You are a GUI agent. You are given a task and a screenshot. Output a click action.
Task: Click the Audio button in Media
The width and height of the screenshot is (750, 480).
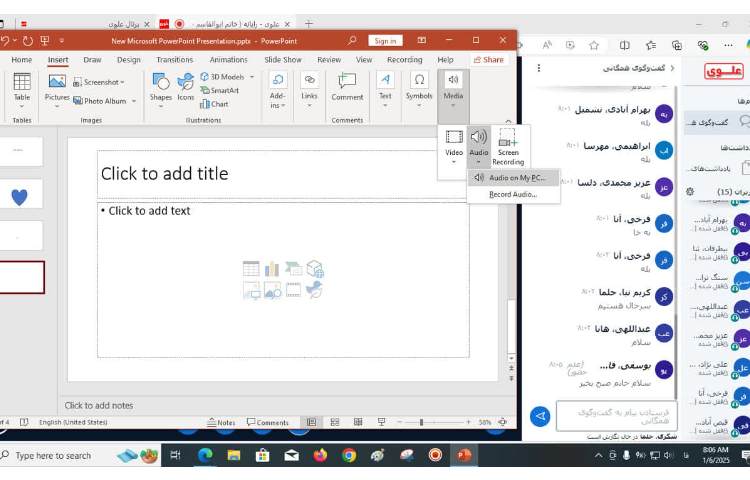479,147
